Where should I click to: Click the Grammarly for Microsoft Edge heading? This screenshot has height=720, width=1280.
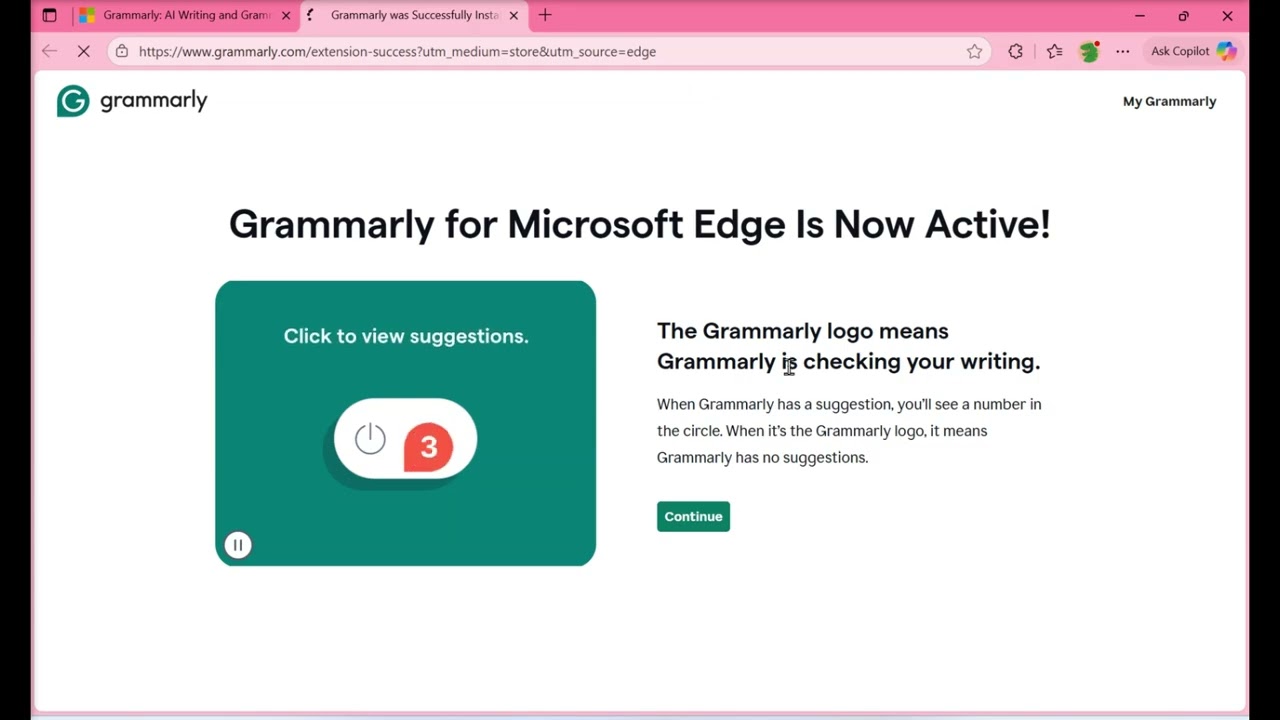click(x=640, y=224)
